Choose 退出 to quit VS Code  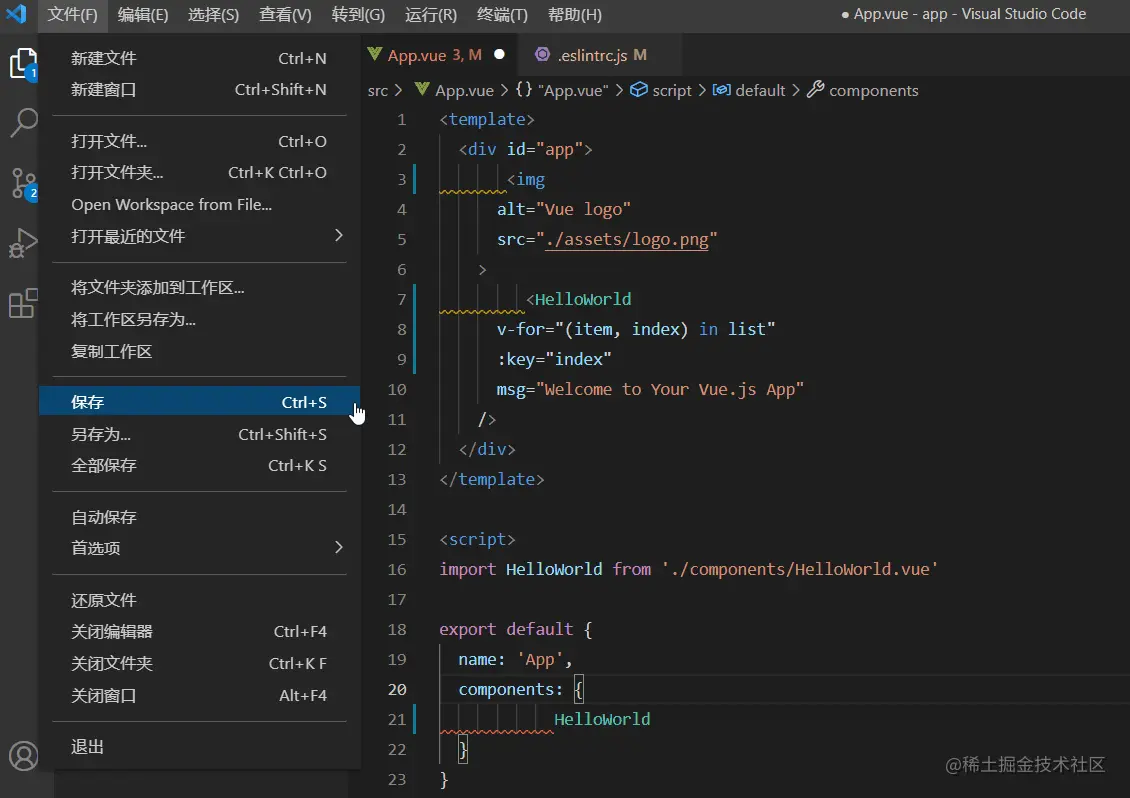(x=200, y=747)
